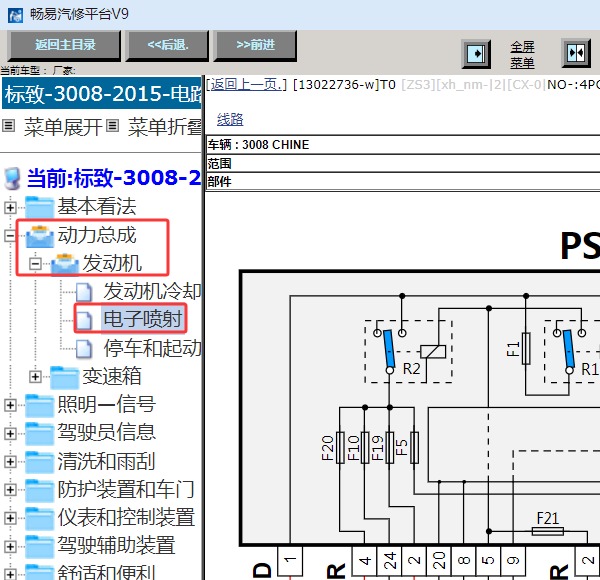Expand the 仪表和控制装置 folder
Viewport: 600px width, 580px height.
pos(10,518)
